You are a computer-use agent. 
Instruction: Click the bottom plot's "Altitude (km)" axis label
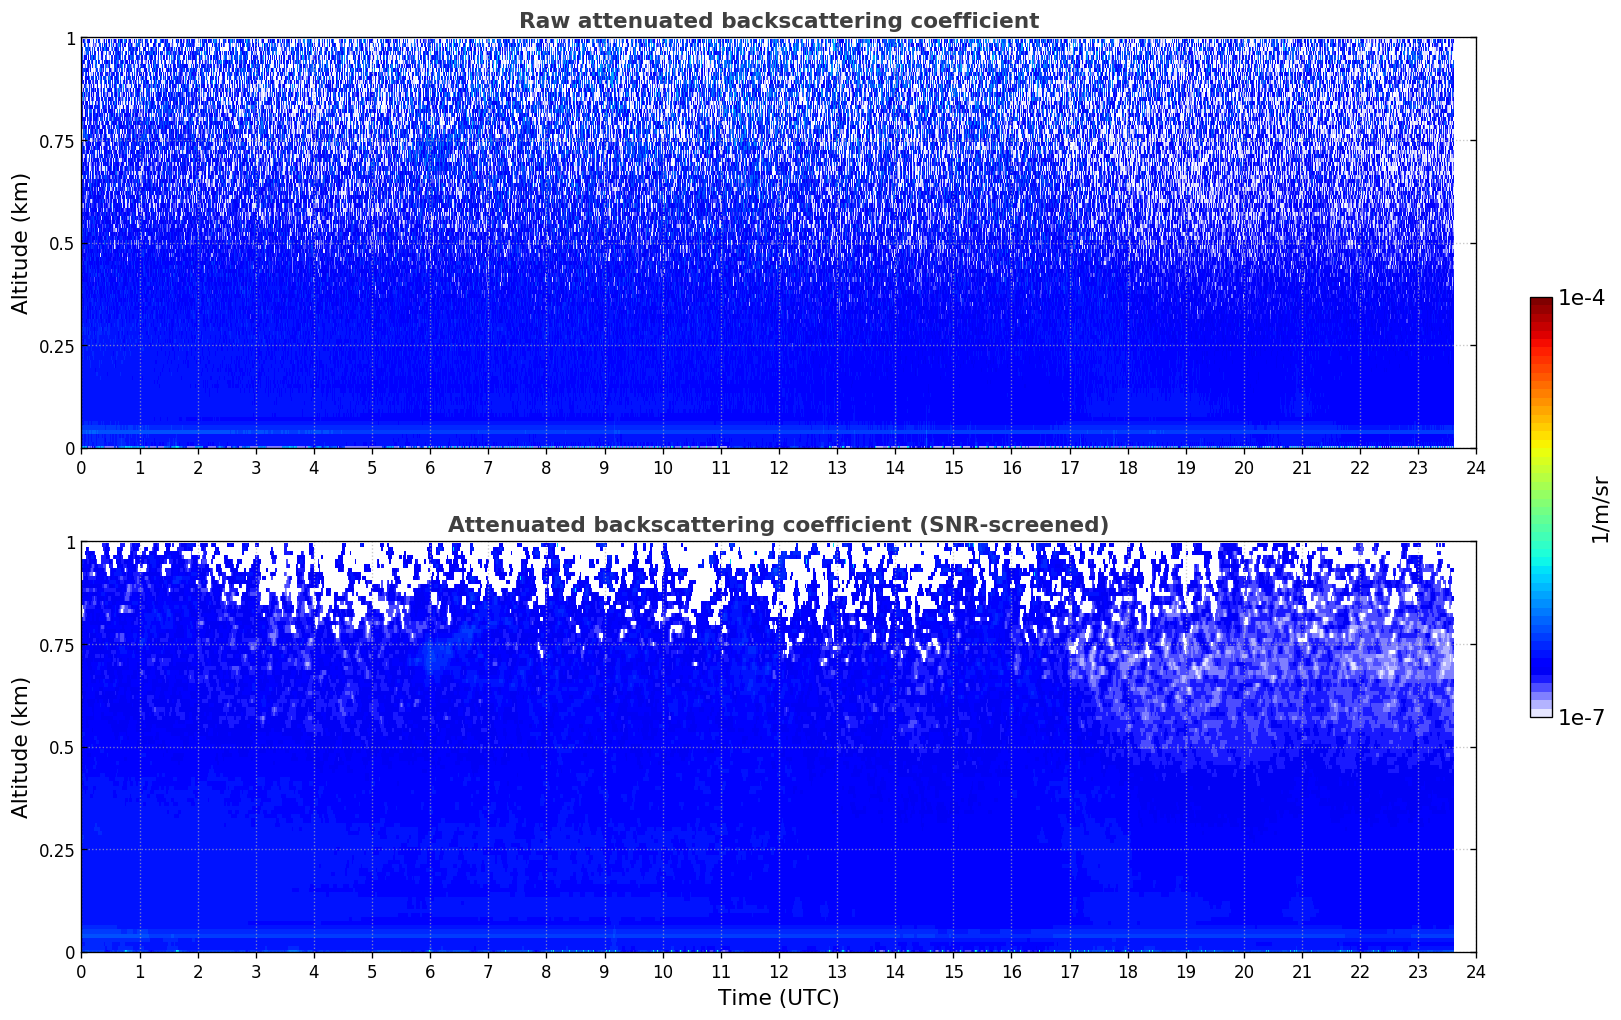tap(21, 747)
